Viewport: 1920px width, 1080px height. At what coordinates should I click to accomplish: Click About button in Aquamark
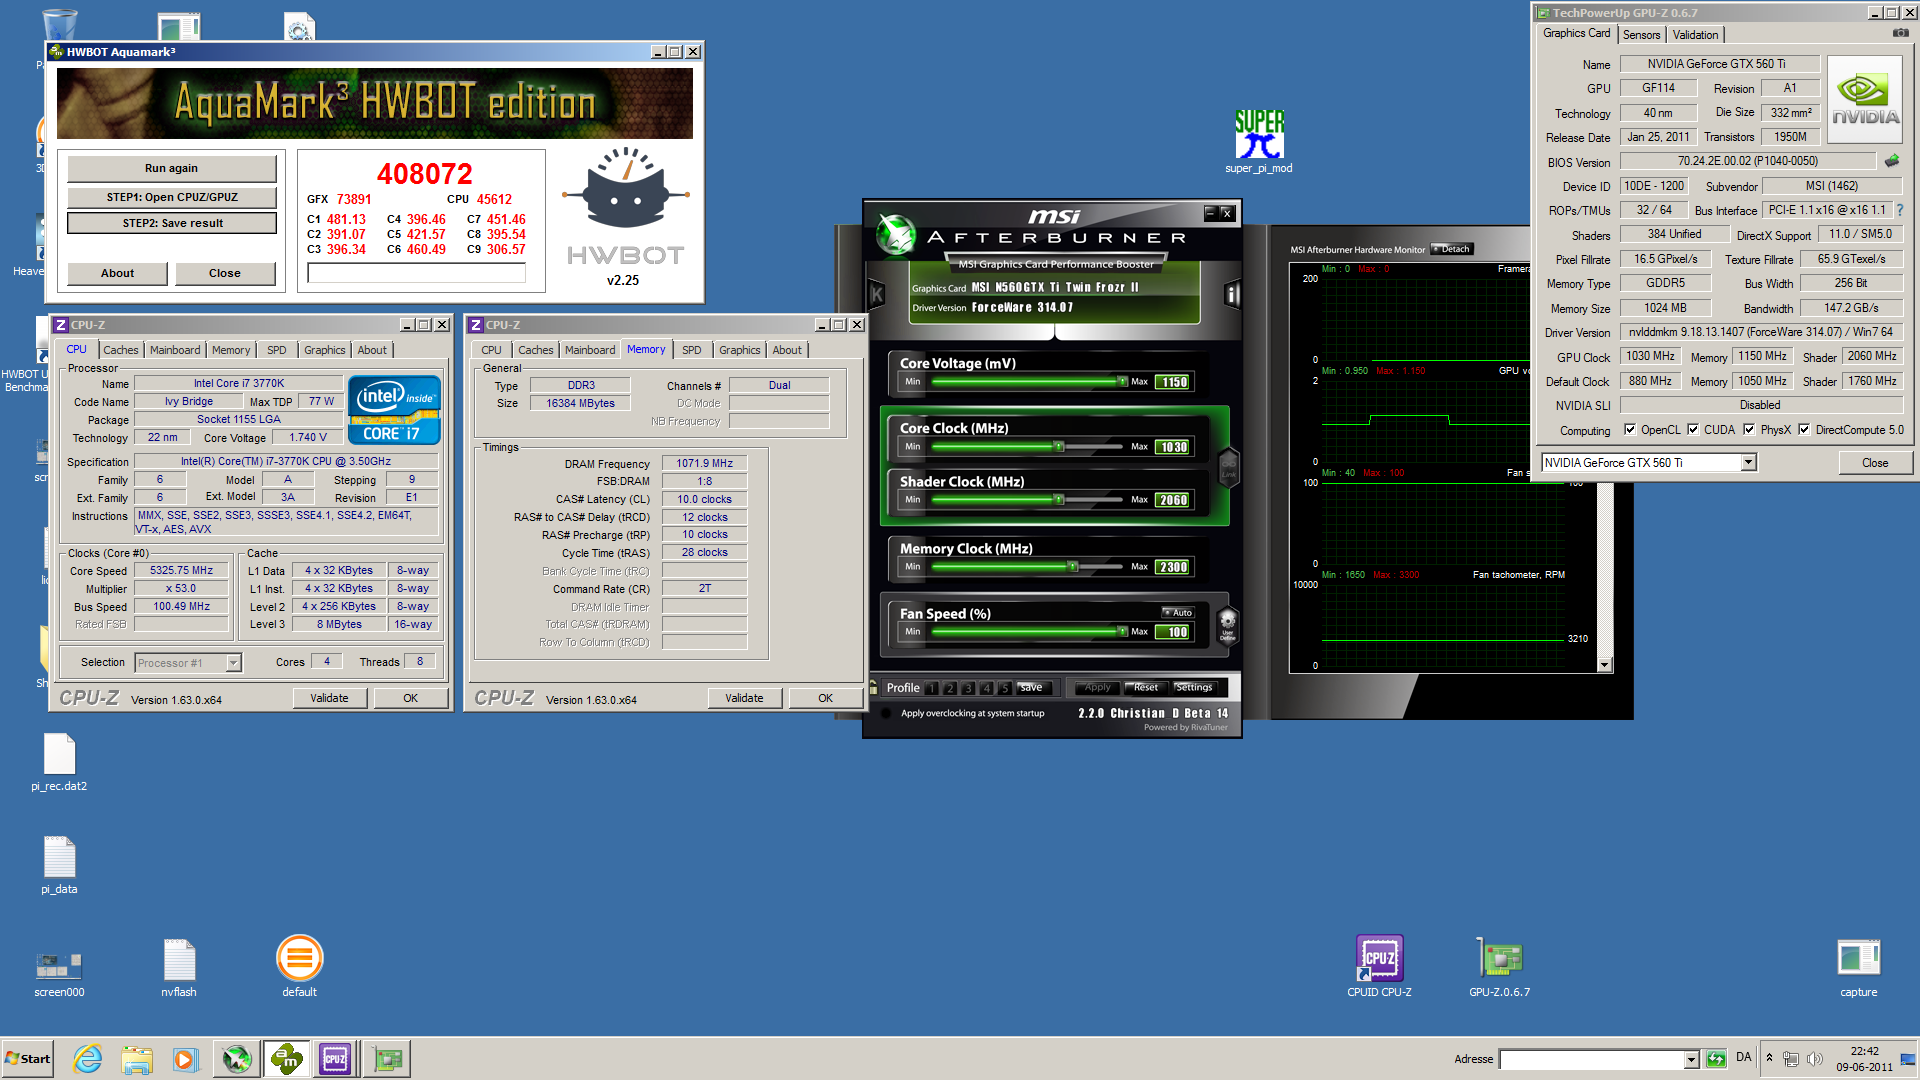click(x=117, y=273)
